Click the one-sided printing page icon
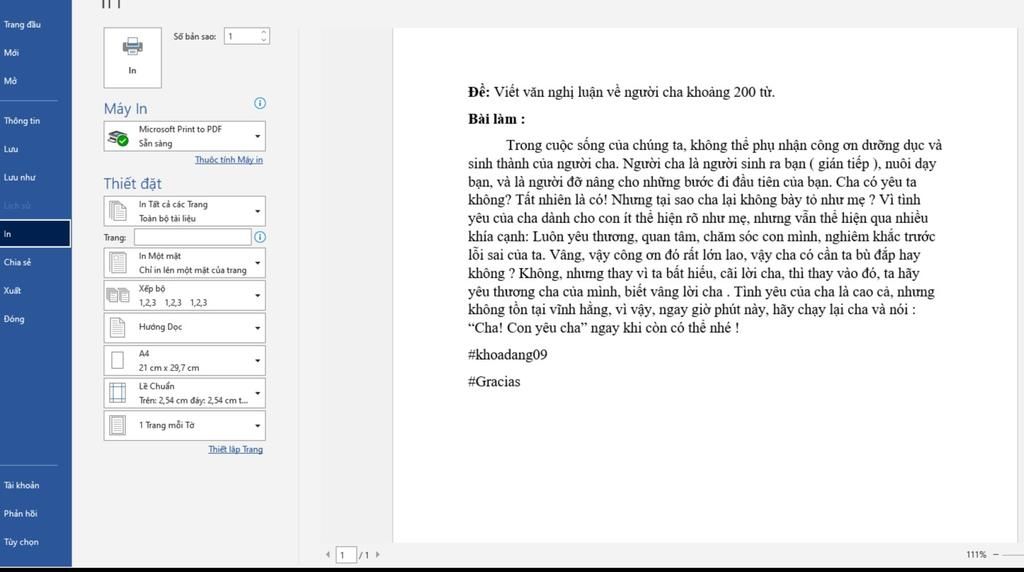Image resolution: width=1024 pixels, height=572 pixels. [118, 263]
